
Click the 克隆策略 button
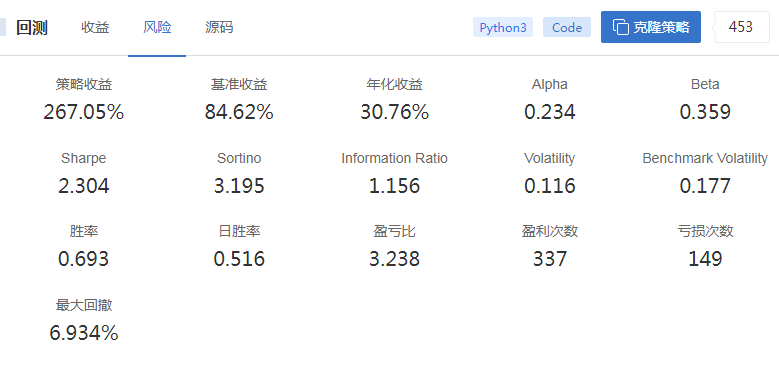point(651,27)
